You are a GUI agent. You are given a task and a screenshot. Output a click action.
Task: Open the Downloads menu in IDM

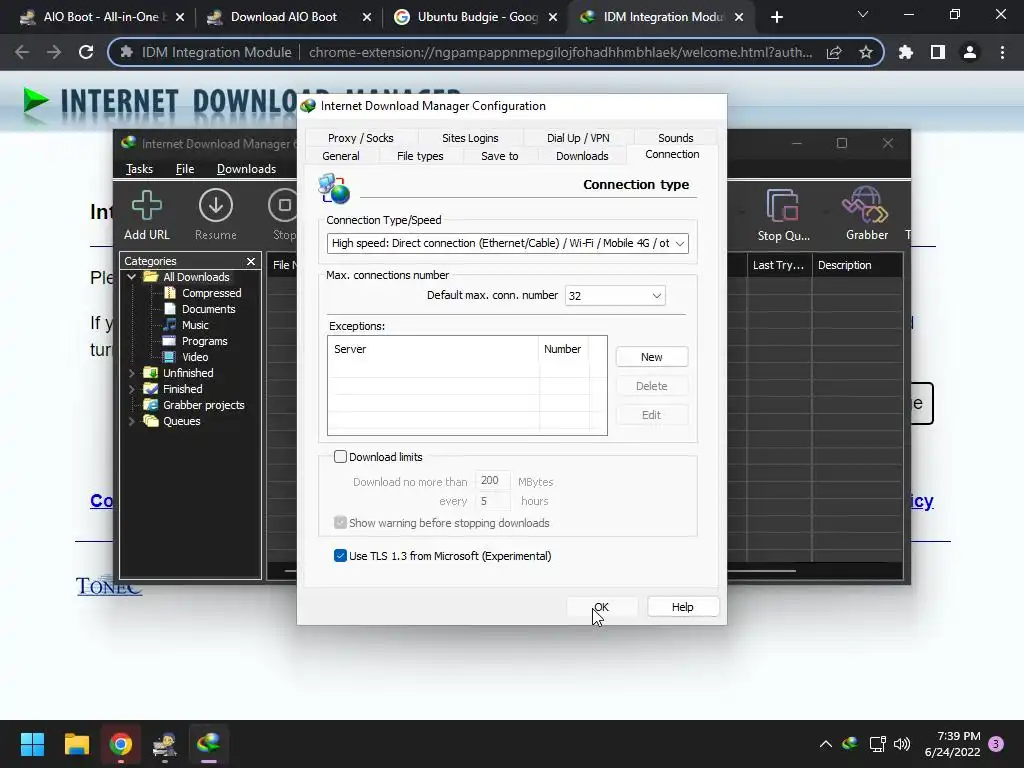[246, 169]
